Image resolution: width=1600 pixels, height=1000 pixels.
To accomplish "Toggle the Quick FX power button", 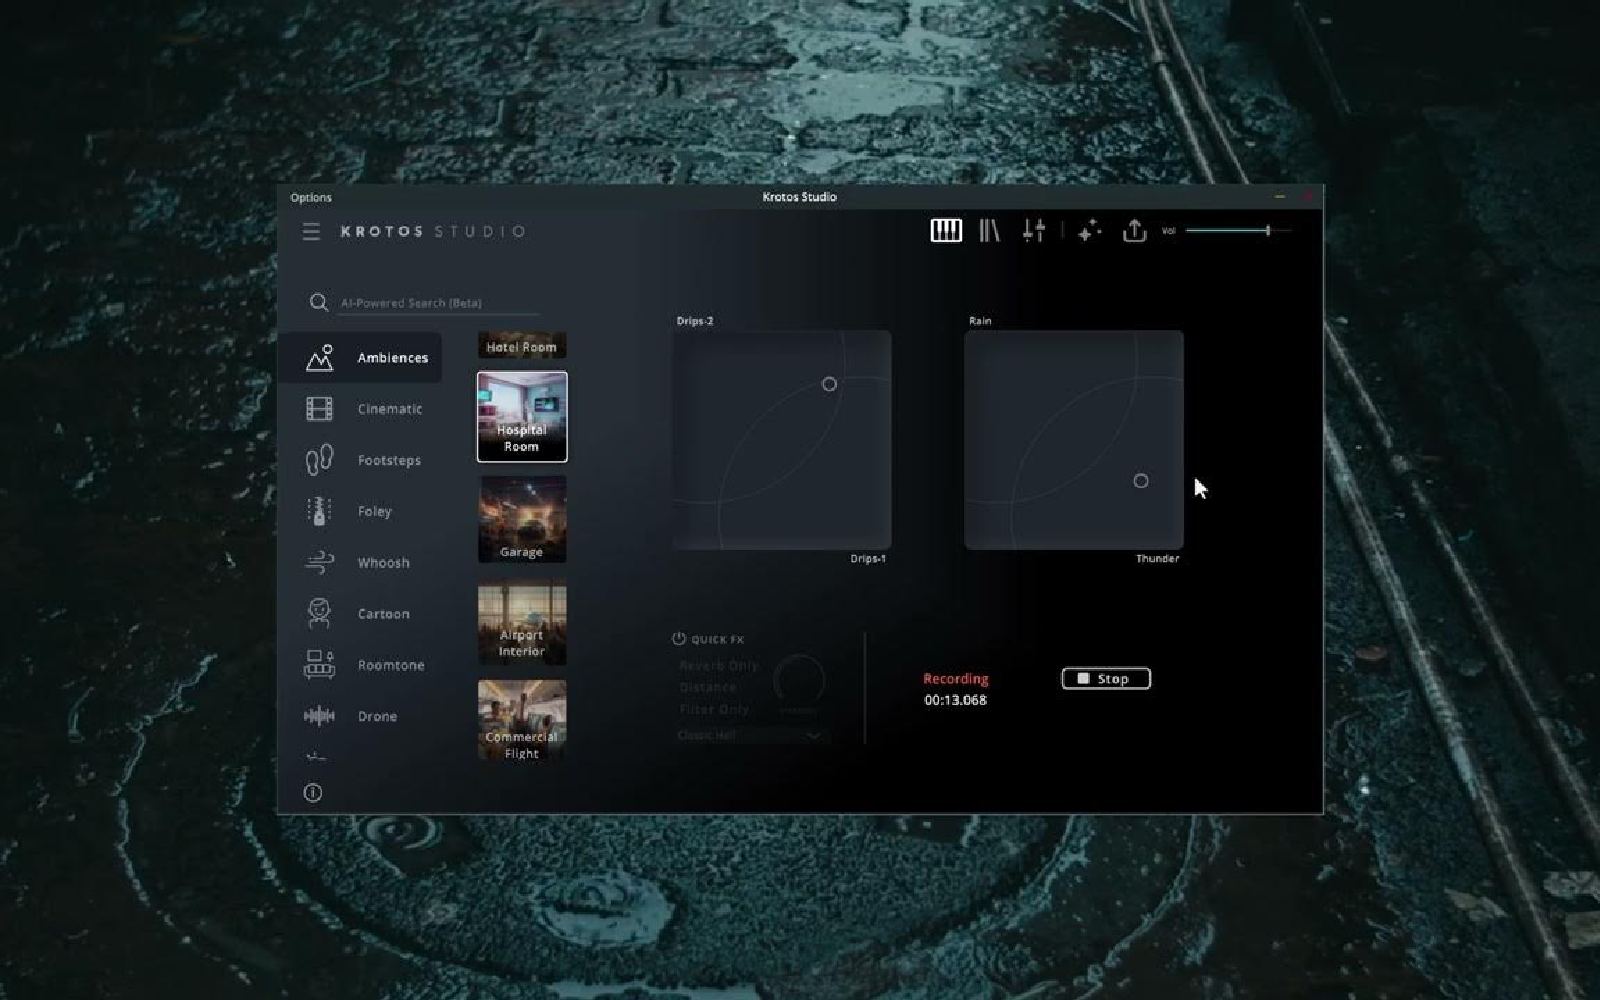I will coord(679,638).
